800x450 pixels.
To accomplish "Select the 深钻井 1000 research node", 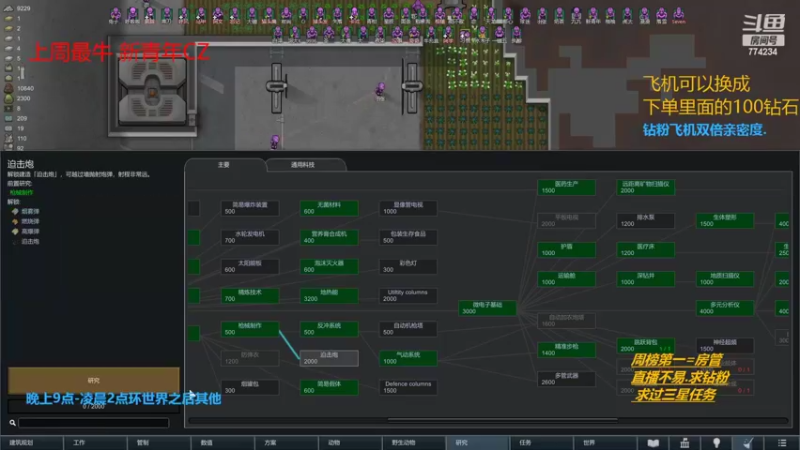I will coord(645,279).
